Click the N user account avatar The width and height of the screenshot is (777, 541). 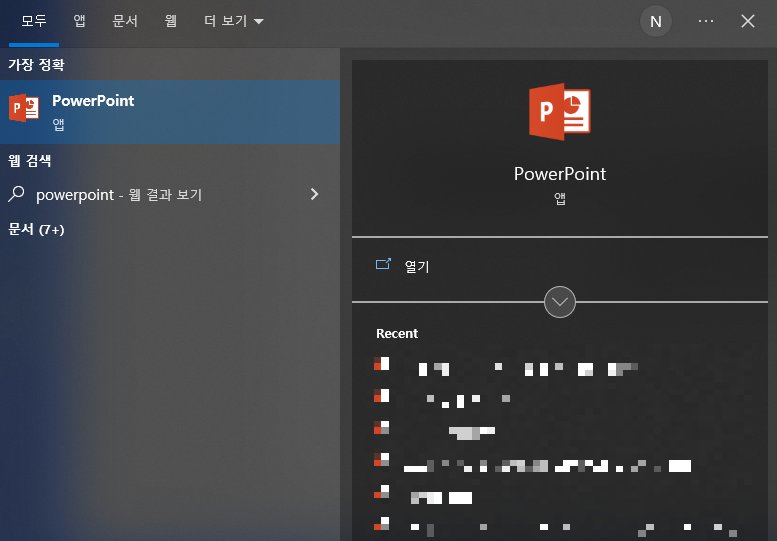coord(656,21)
